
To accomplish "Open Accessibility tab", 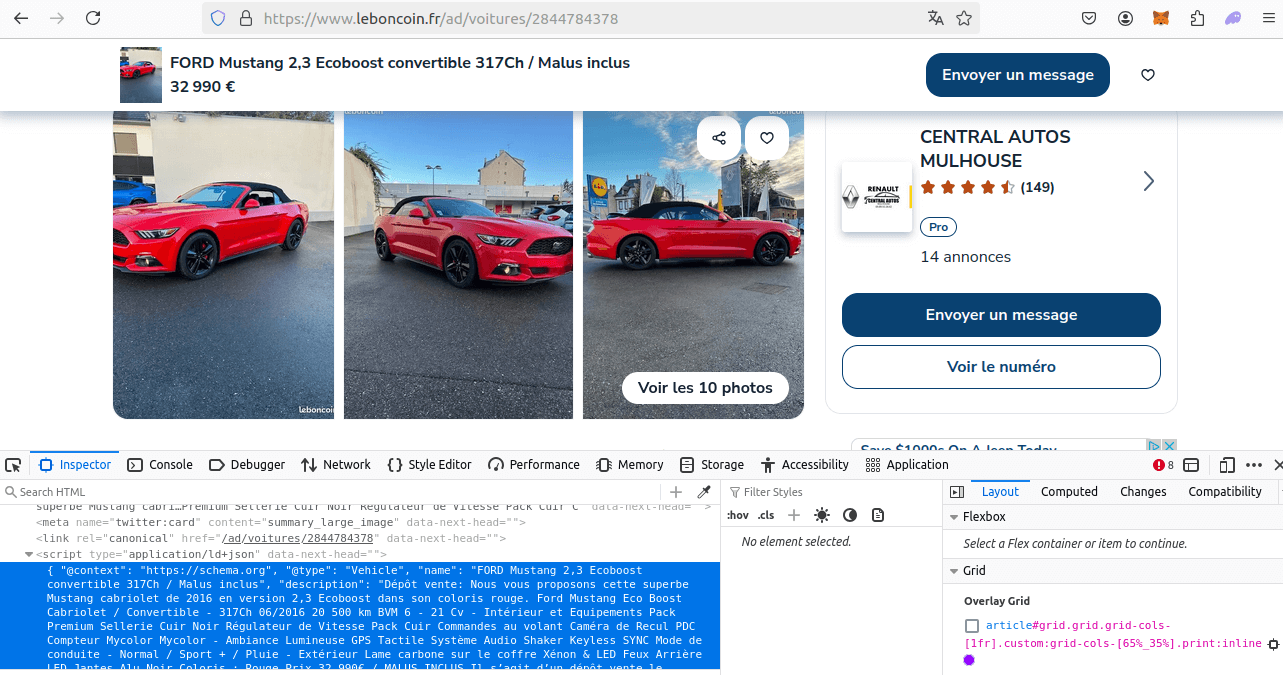I will [x=804, y=465].
